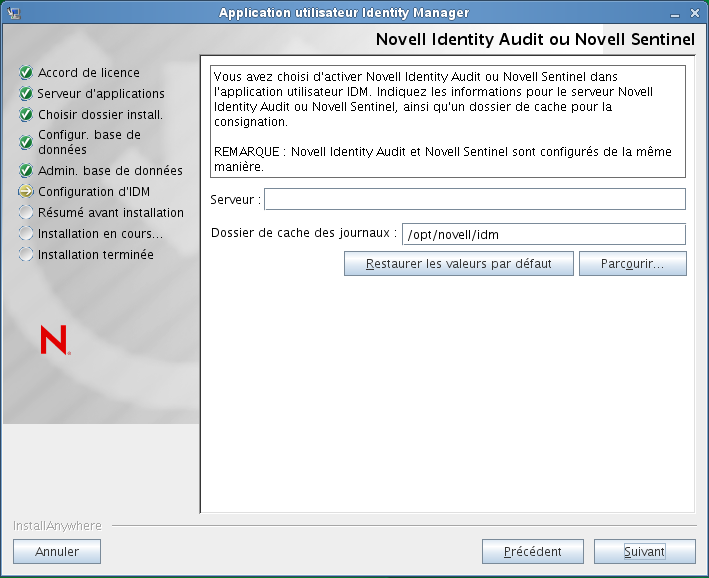Click the check icon beside Admin. base de données
The image size is (709, 578).
point(26,171)
